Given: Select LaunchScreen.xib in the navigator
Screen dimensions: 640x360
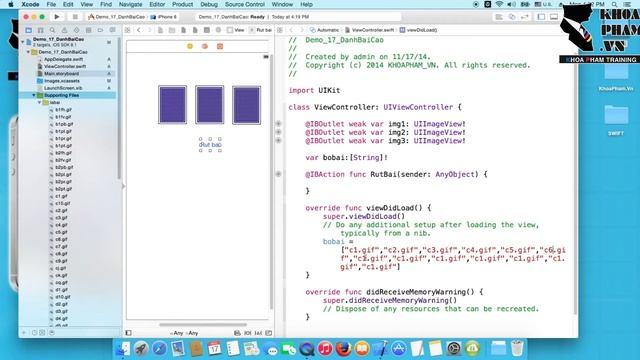Looking at the screenshot, I should [63, 88].
